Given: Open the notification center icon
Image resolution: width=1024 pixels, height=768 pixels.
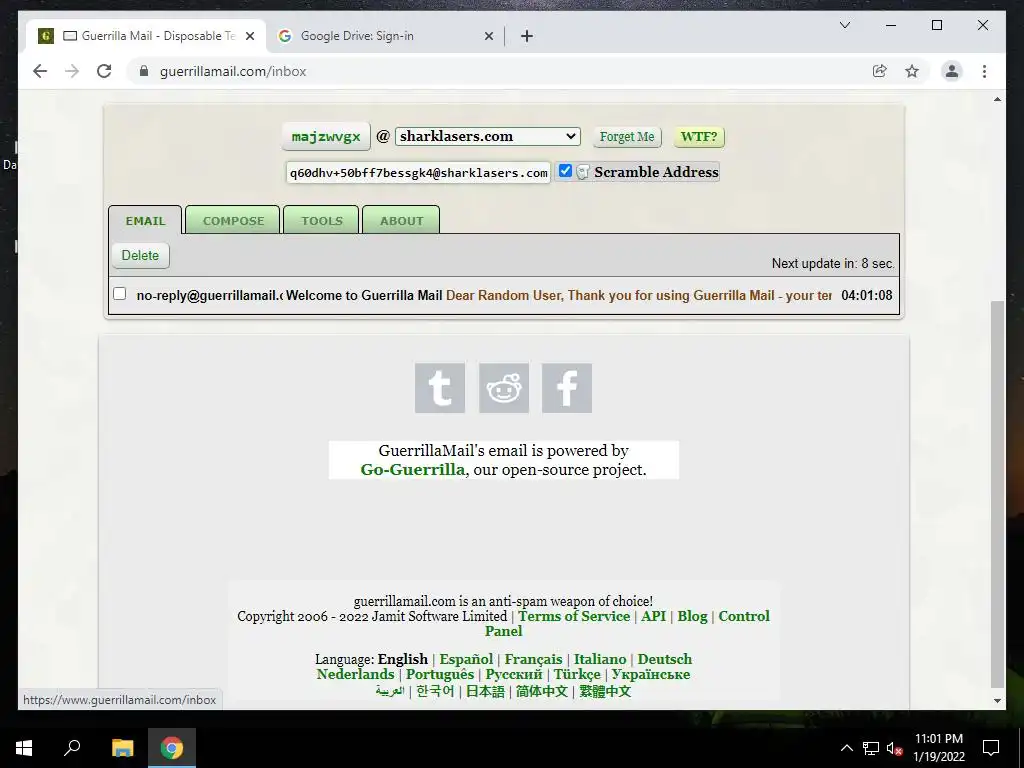Looking at the screenshot, I should [991, 748].
